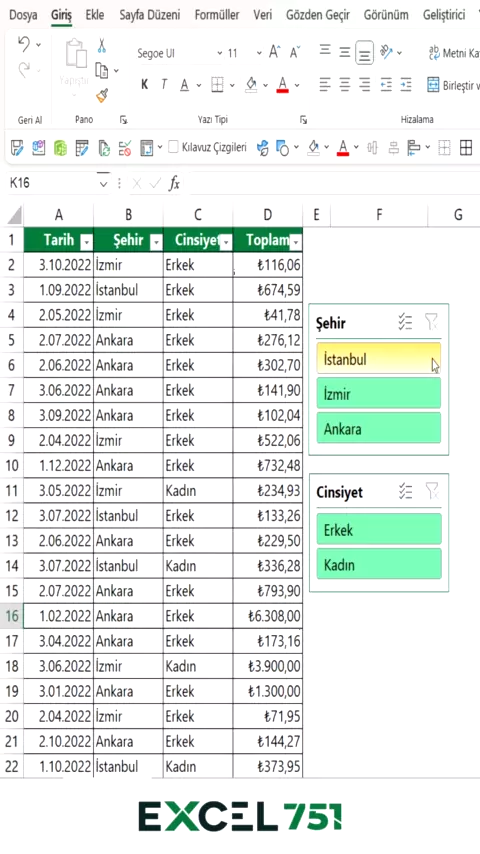
Task: Open the Formüller ribbon tab
Action: click(217, 15)
